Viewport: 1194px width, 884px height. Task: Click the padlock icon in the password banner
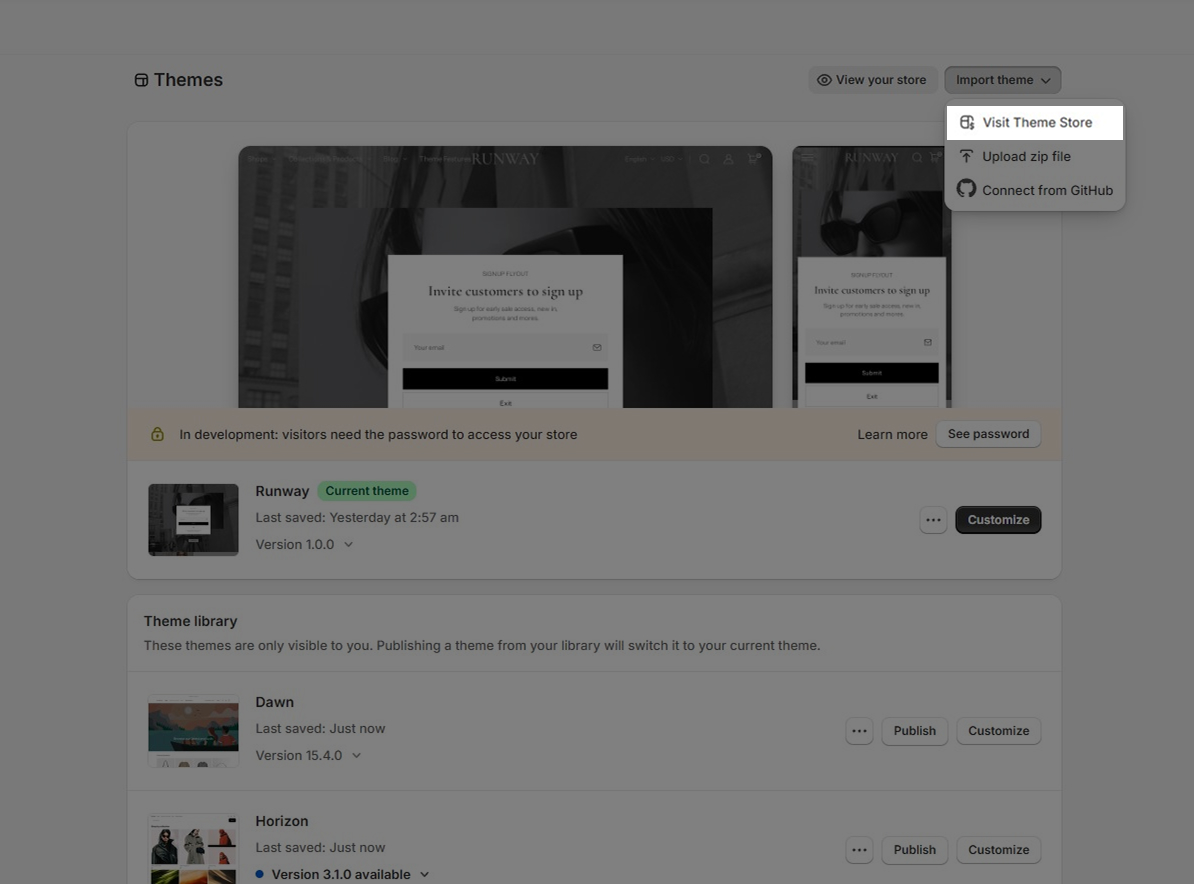coord(157,434)
